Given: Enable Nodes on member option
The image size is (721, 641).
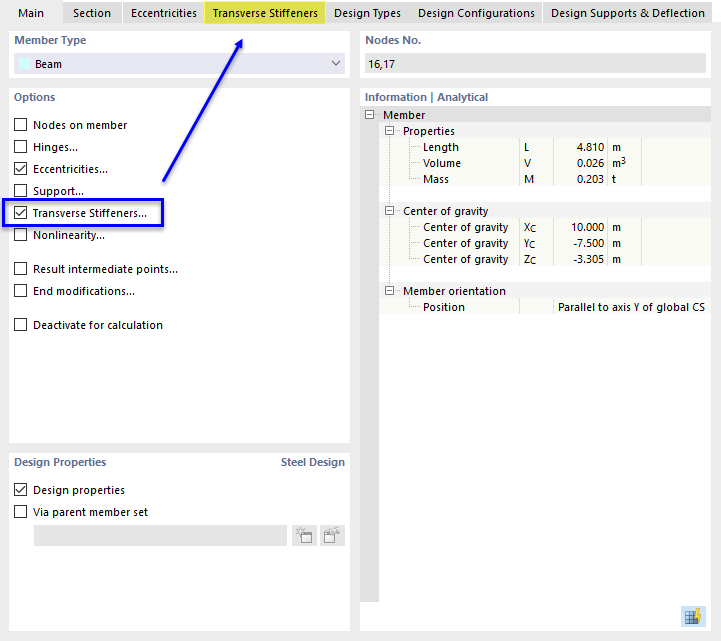Looking at the screenshot, I should pos(21,125).
